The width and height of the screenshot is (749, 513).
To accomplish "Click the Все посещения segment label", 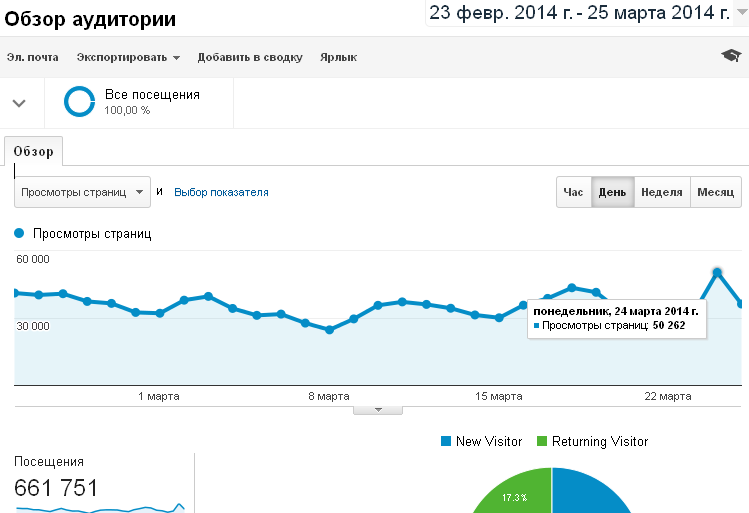I will (x=152, y=95).
